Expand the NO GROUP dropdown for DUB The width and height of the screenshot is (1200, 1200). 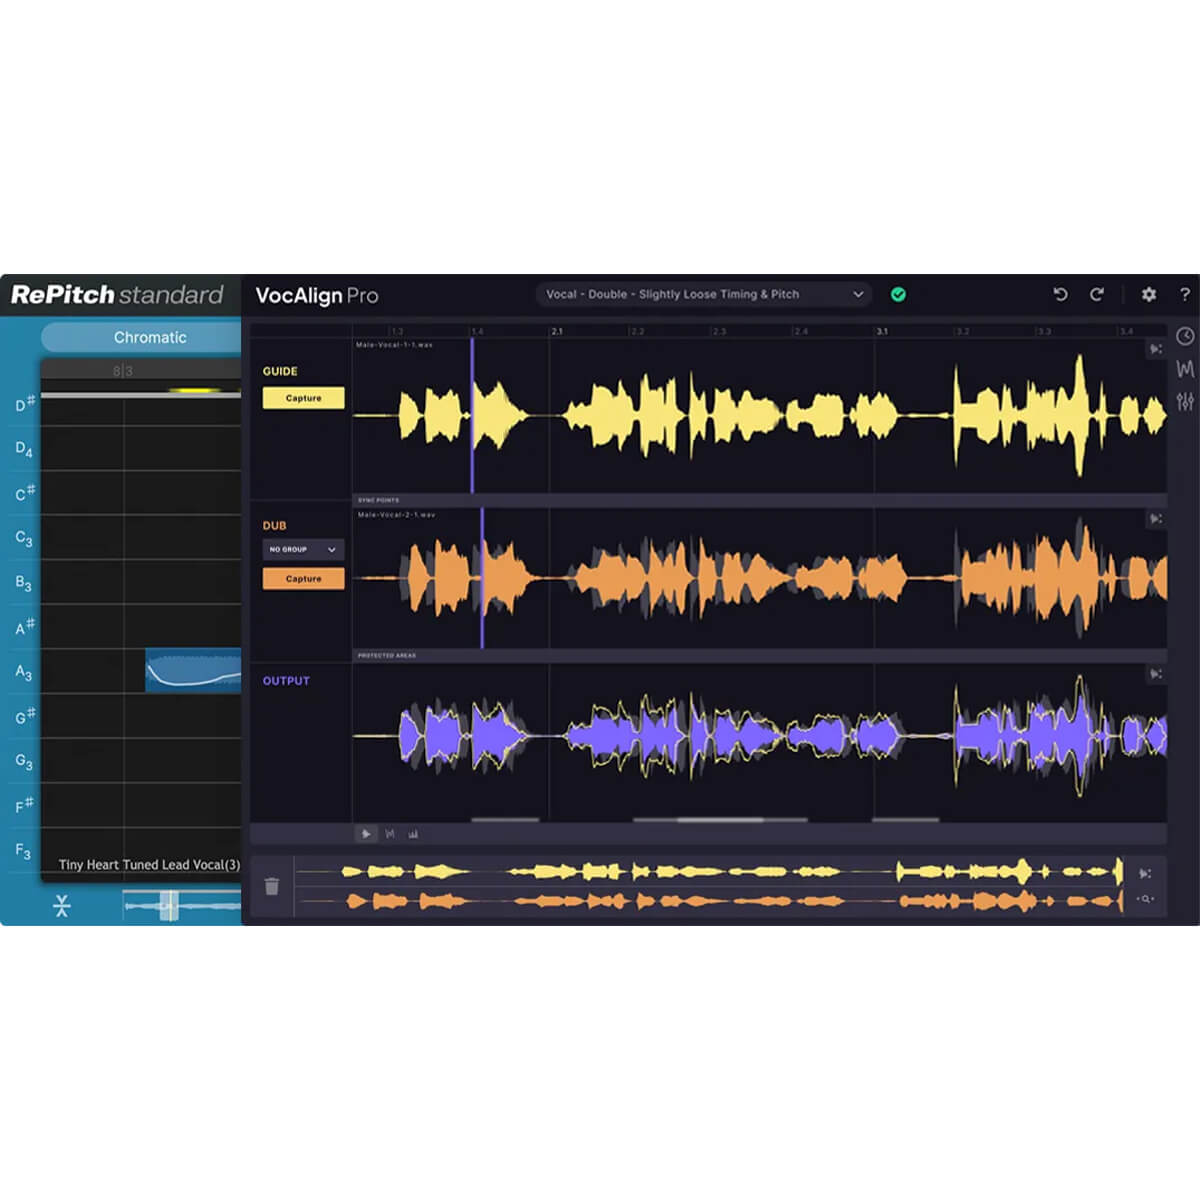click(303, 549)
